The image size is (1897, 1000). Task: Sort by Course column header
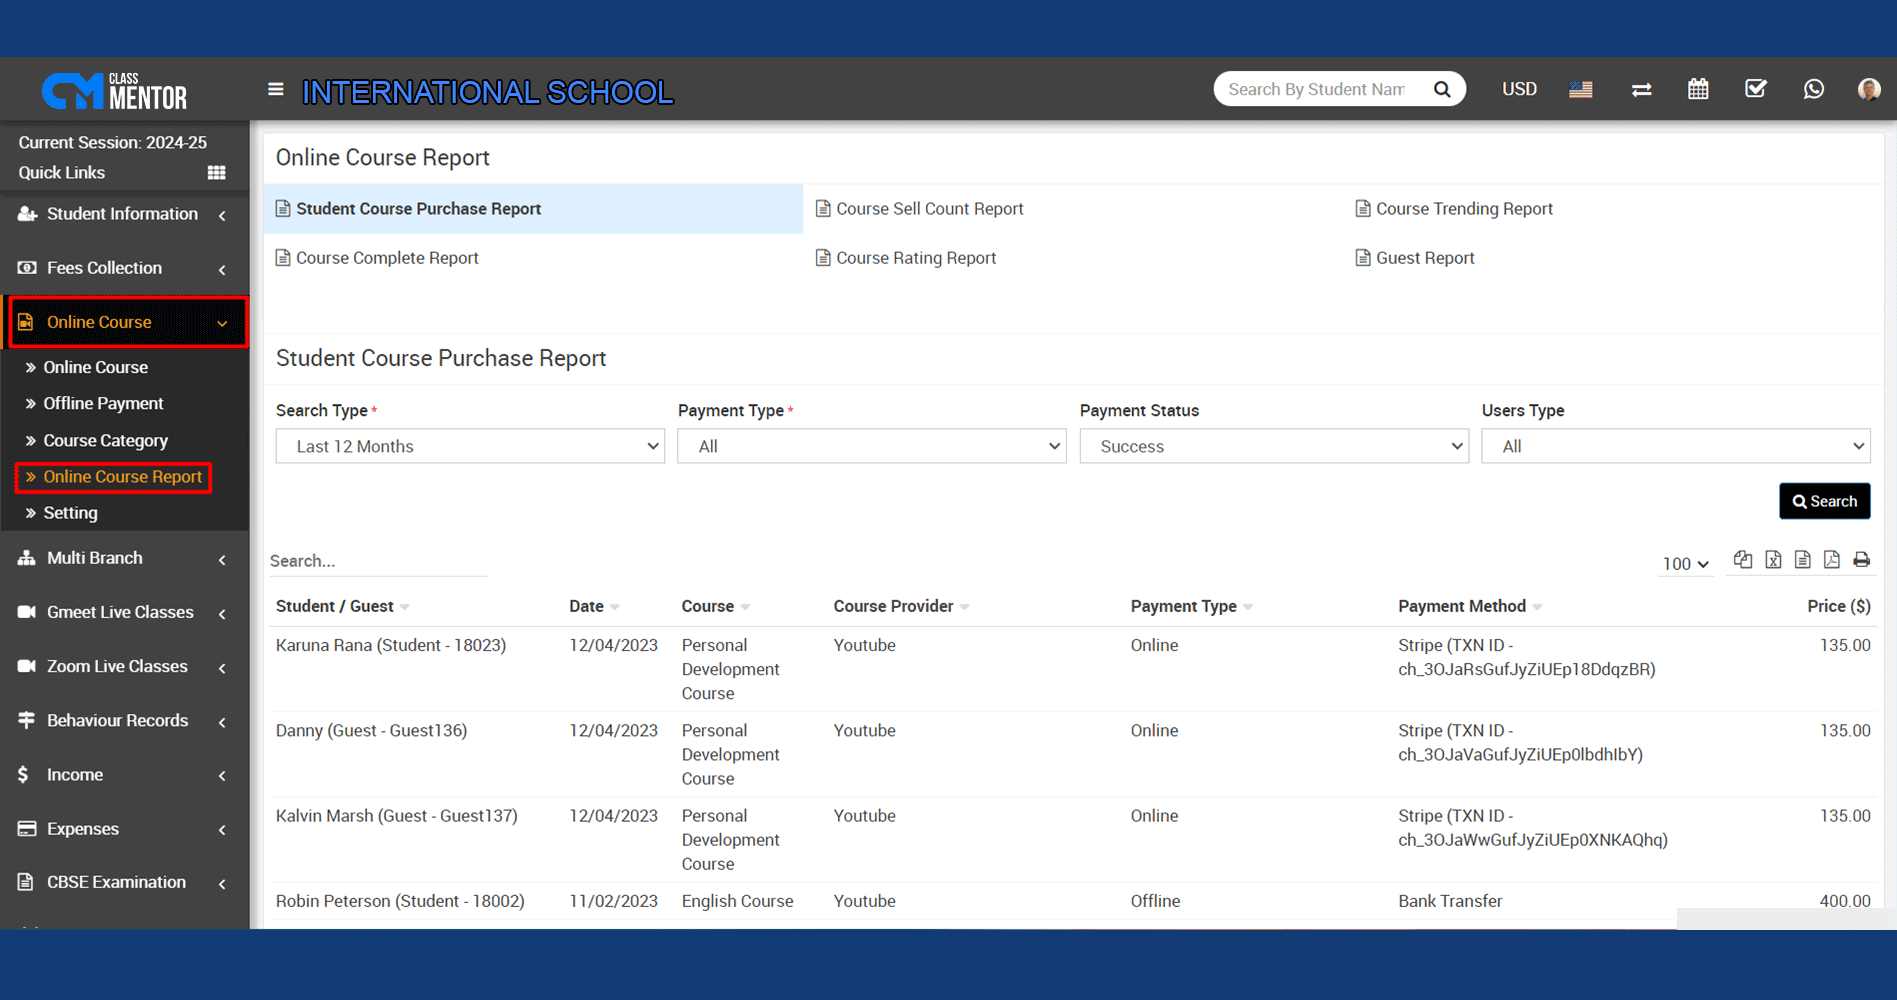[716, 606]
